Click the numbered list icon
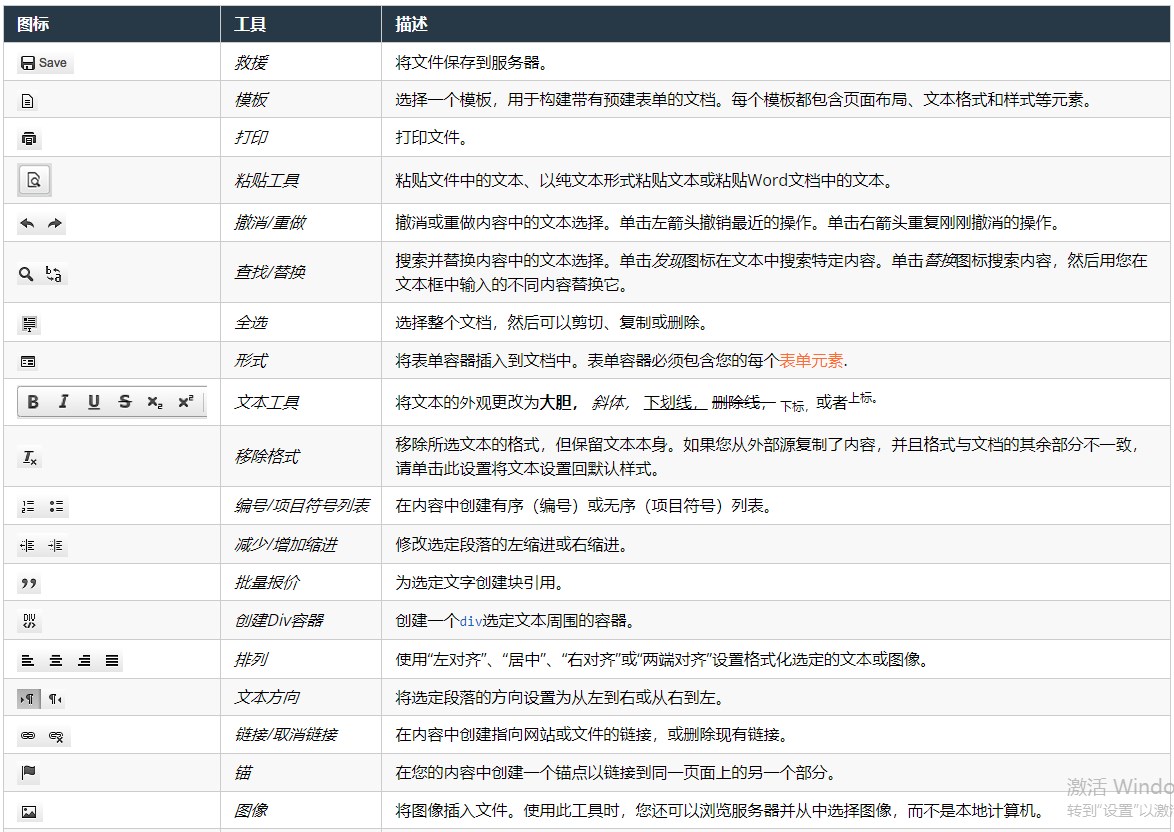This screenshot has width=1174, height=832. [x=28, y=506]
